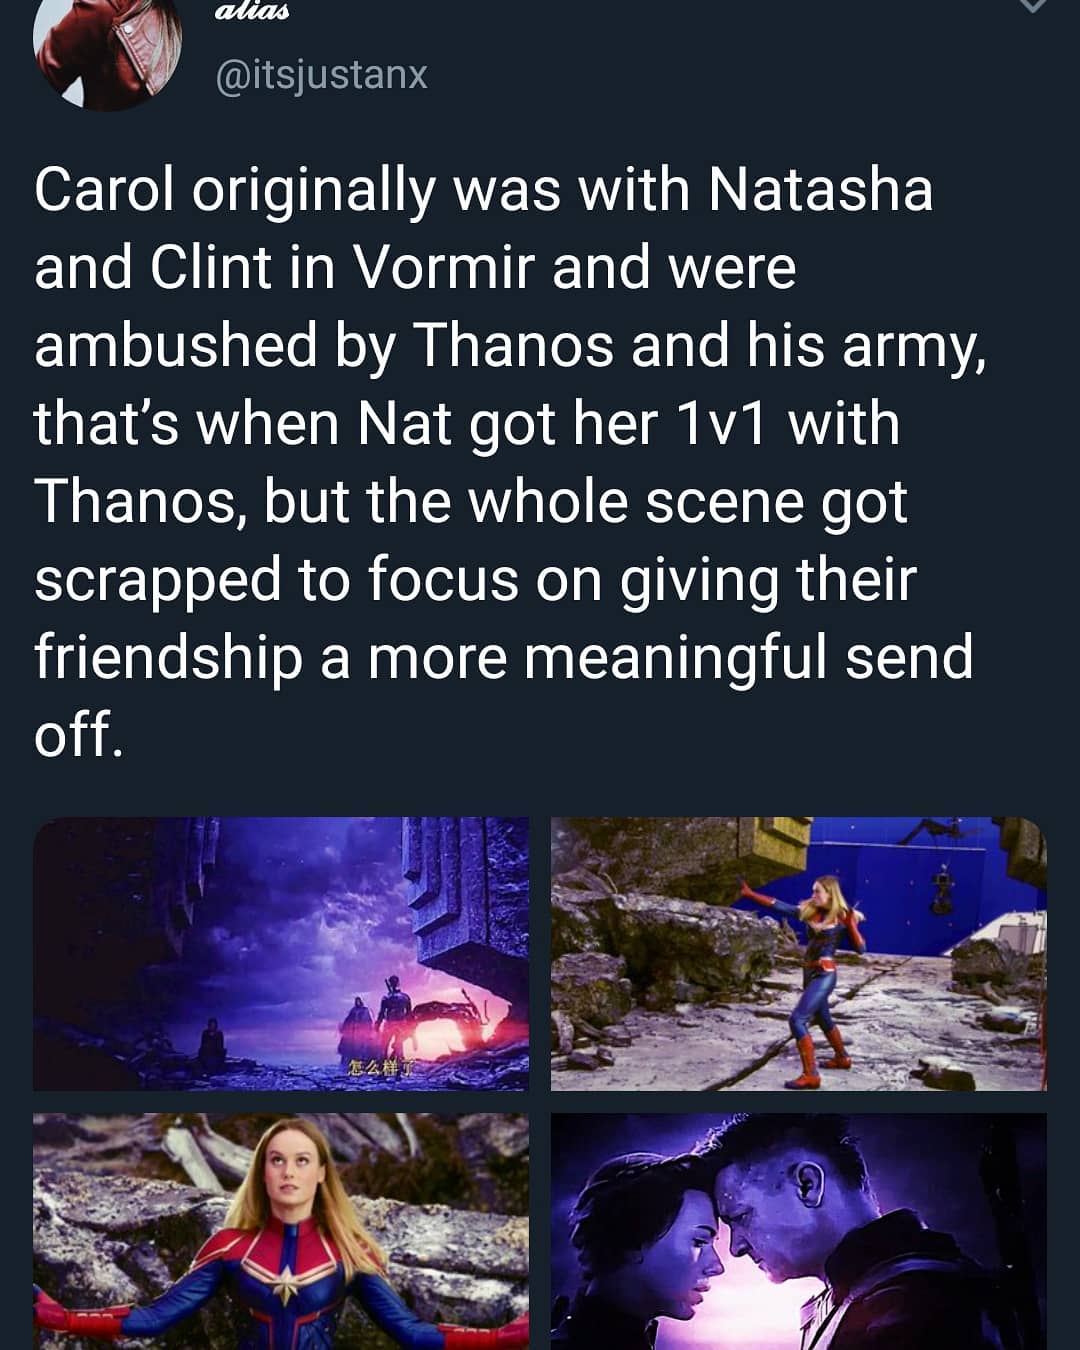1080x1350 pixels.
Task: Open the tweet options chevron menu
Action: pos(1032,6)
